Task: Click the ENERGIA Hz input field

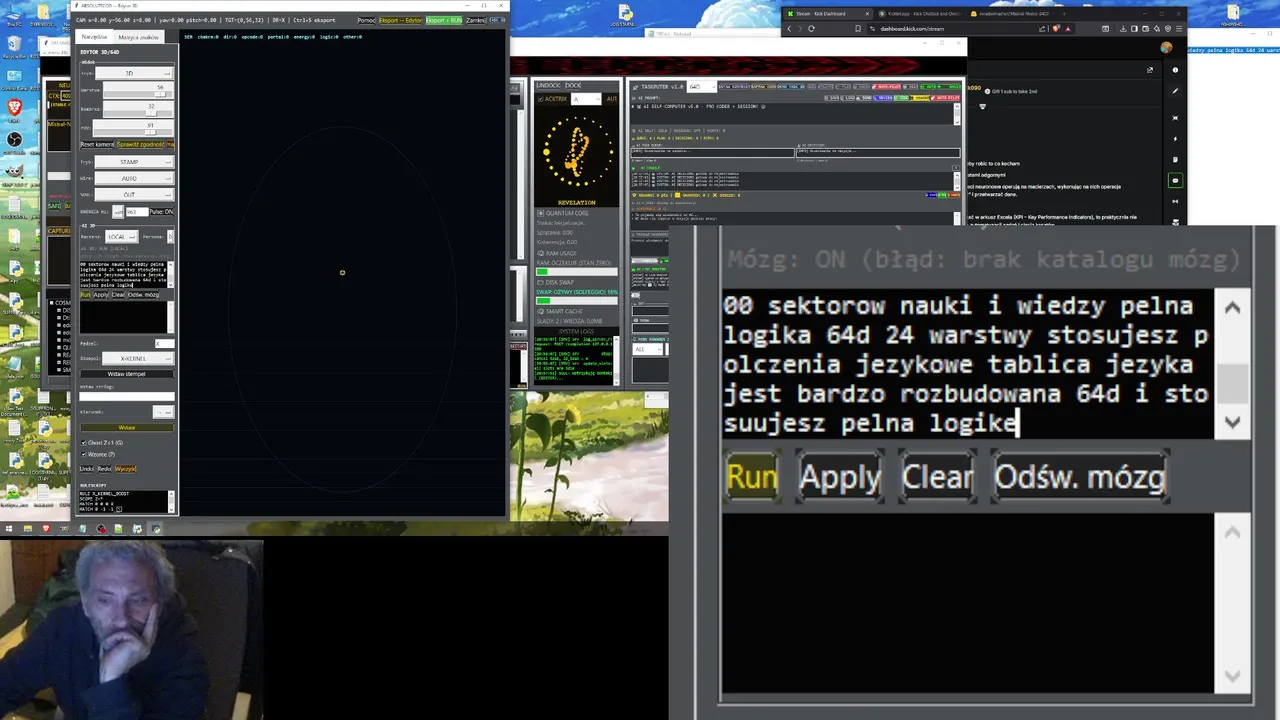Action: 137,212
